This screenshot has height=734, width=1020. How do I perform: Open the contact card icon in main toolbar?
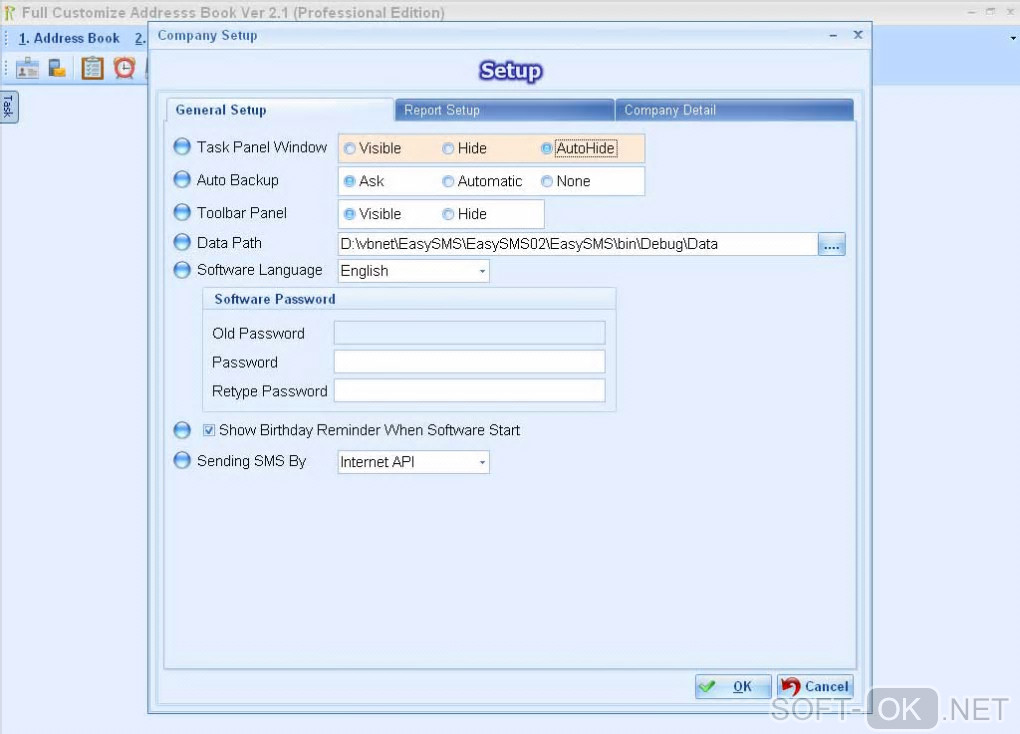27,68
